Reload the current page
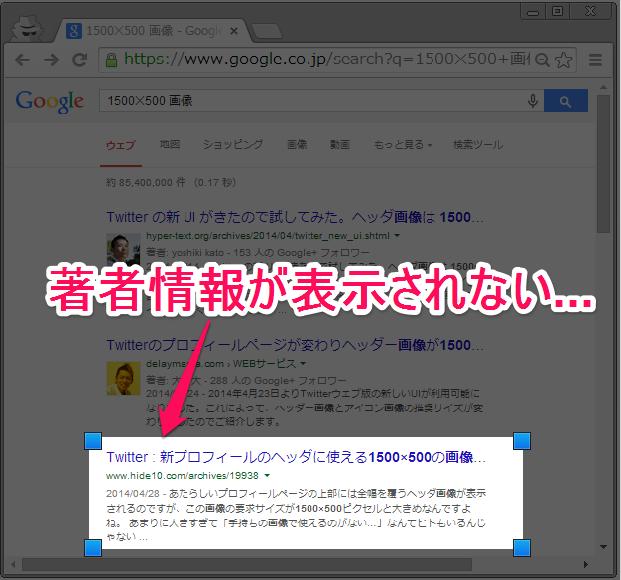621x580 pixels. click(x=79, y=60)
